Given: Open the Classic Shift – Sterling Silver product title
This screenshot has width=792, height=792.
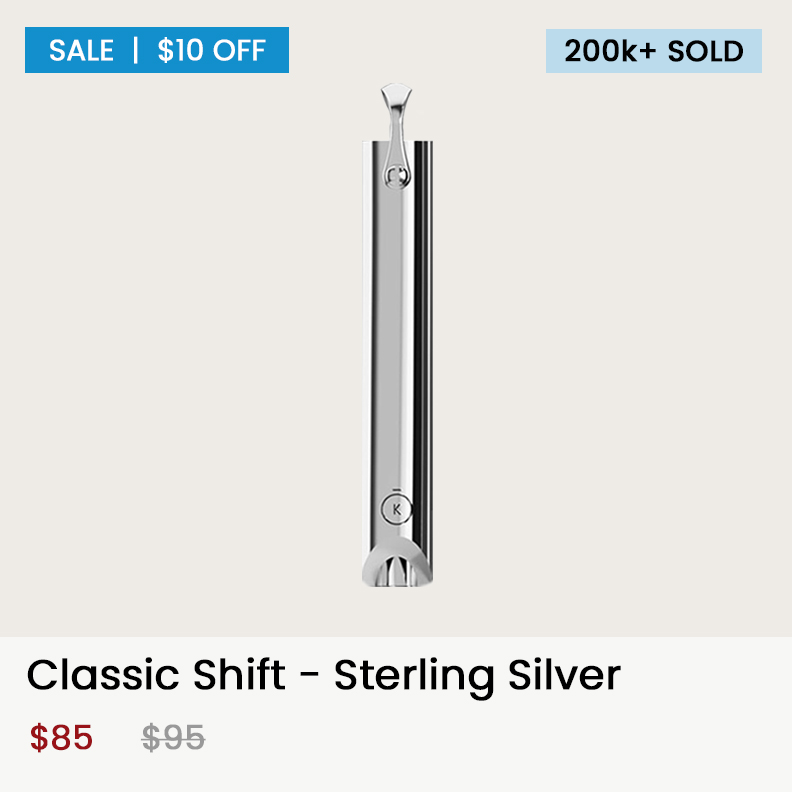Looking at the screenshot, I should pos(323,675).
